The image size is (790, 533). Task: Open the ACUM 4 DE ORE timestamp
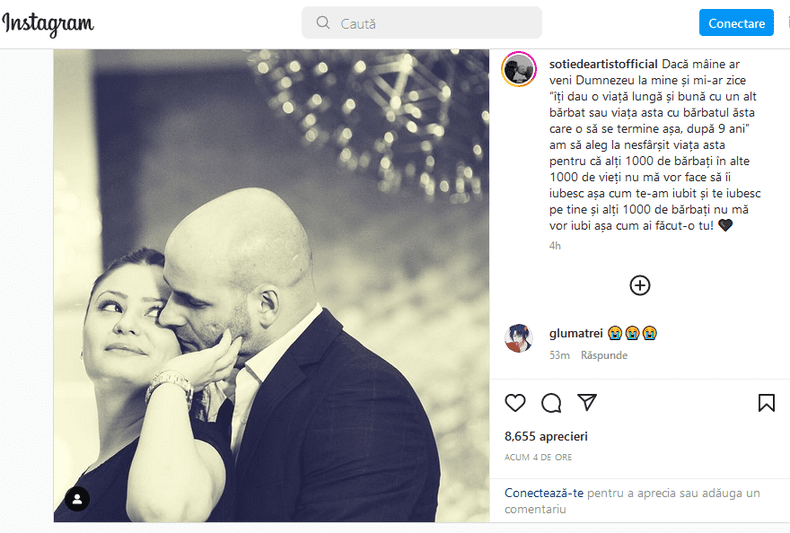[x=538, y=457]
